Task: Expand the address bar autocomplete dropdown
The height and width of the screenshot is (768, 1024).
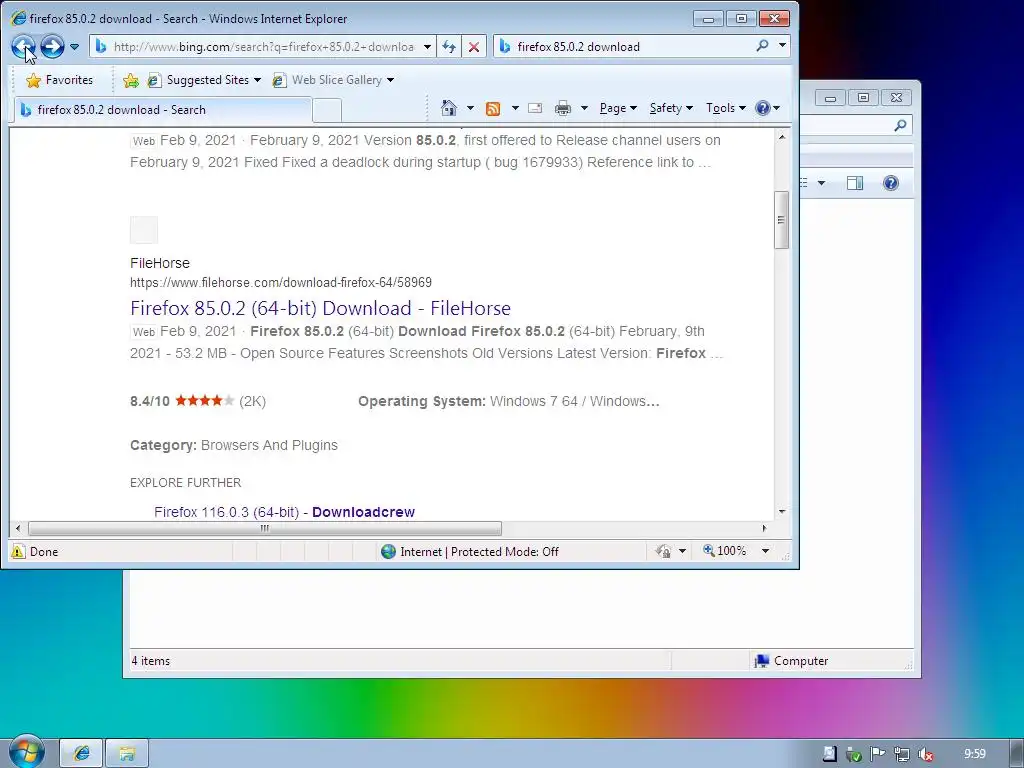Action: [x=427, y=47]
